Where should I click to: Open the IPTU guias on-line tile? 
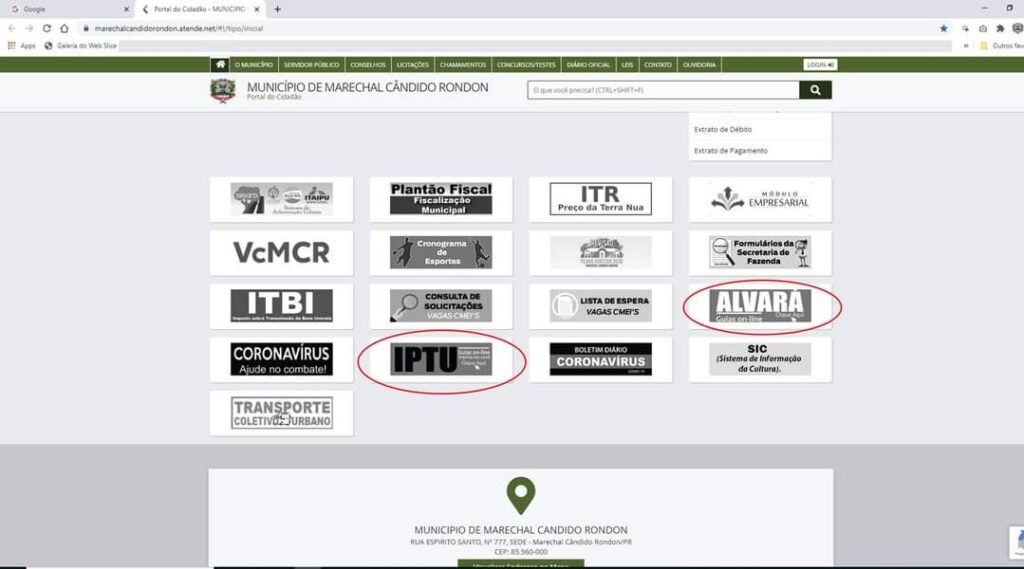(441, 359)
